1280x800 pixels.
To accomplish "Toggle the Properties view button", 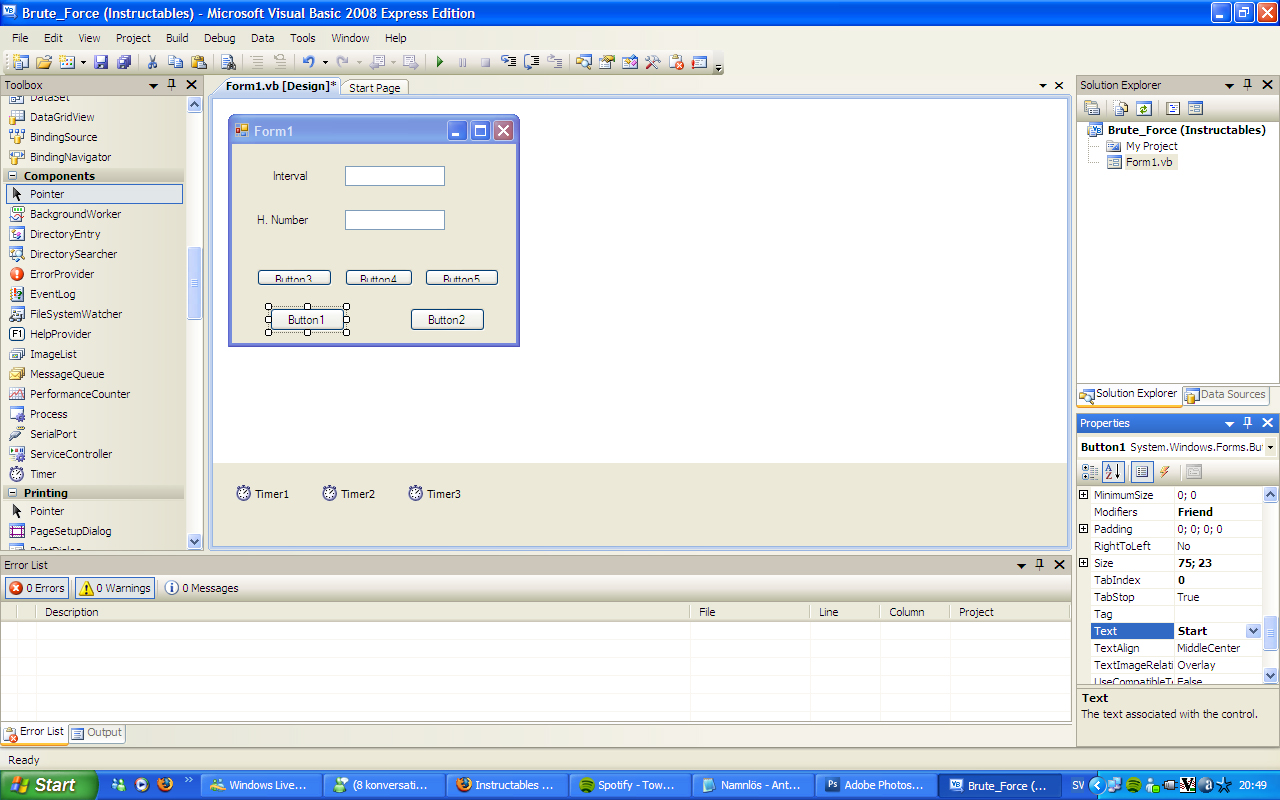I will 1142,472.
